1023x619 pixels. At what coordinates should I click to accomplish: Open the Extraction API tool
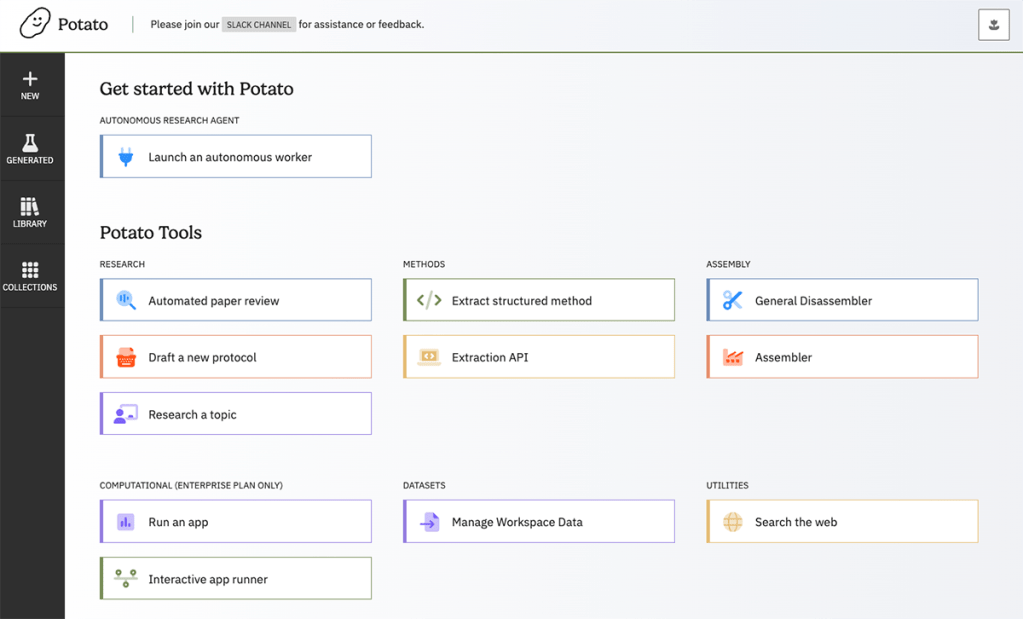[x=539, y=357]
